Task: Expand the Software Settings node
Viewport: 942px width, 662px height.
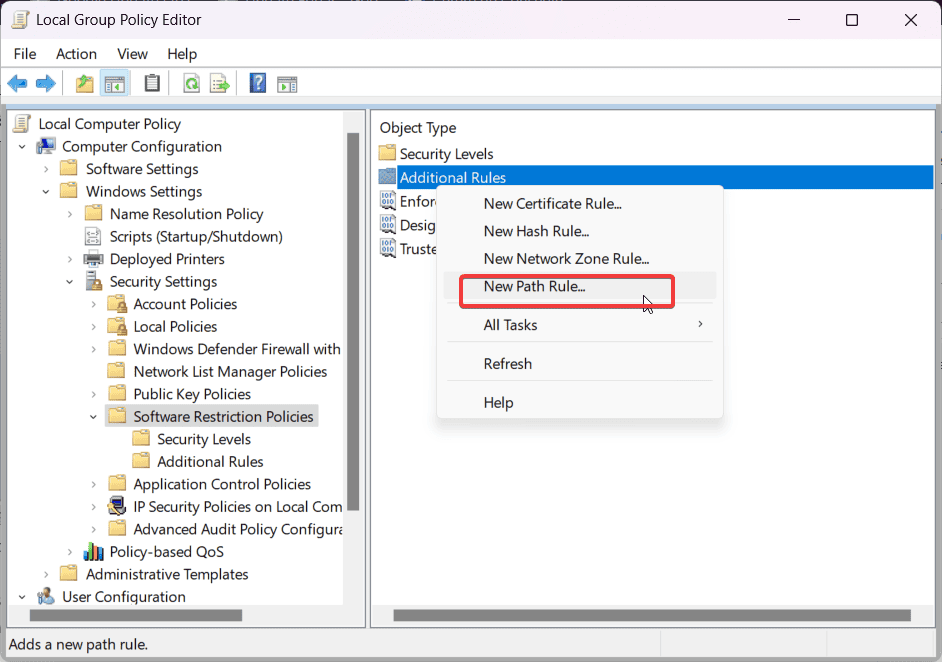Action: tap(46, 169)
